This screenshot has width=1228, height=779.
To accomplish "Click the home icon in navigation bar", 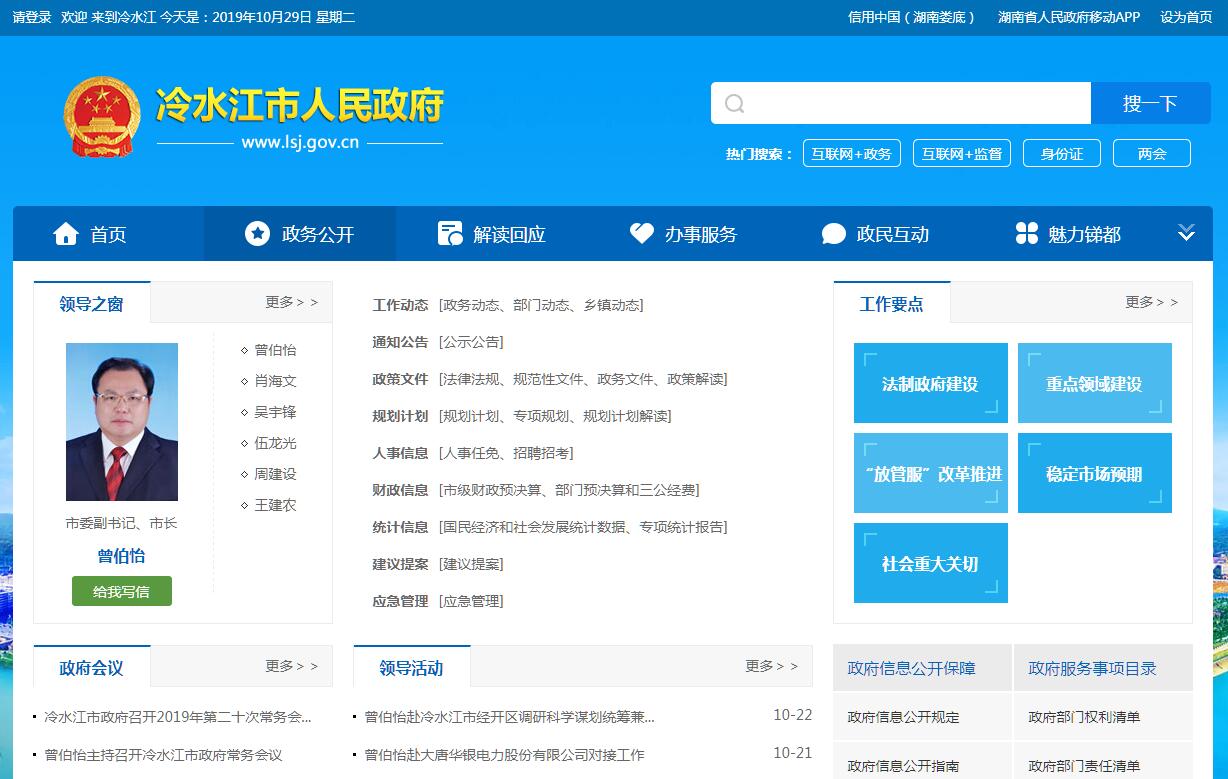I will pos(66,234).
